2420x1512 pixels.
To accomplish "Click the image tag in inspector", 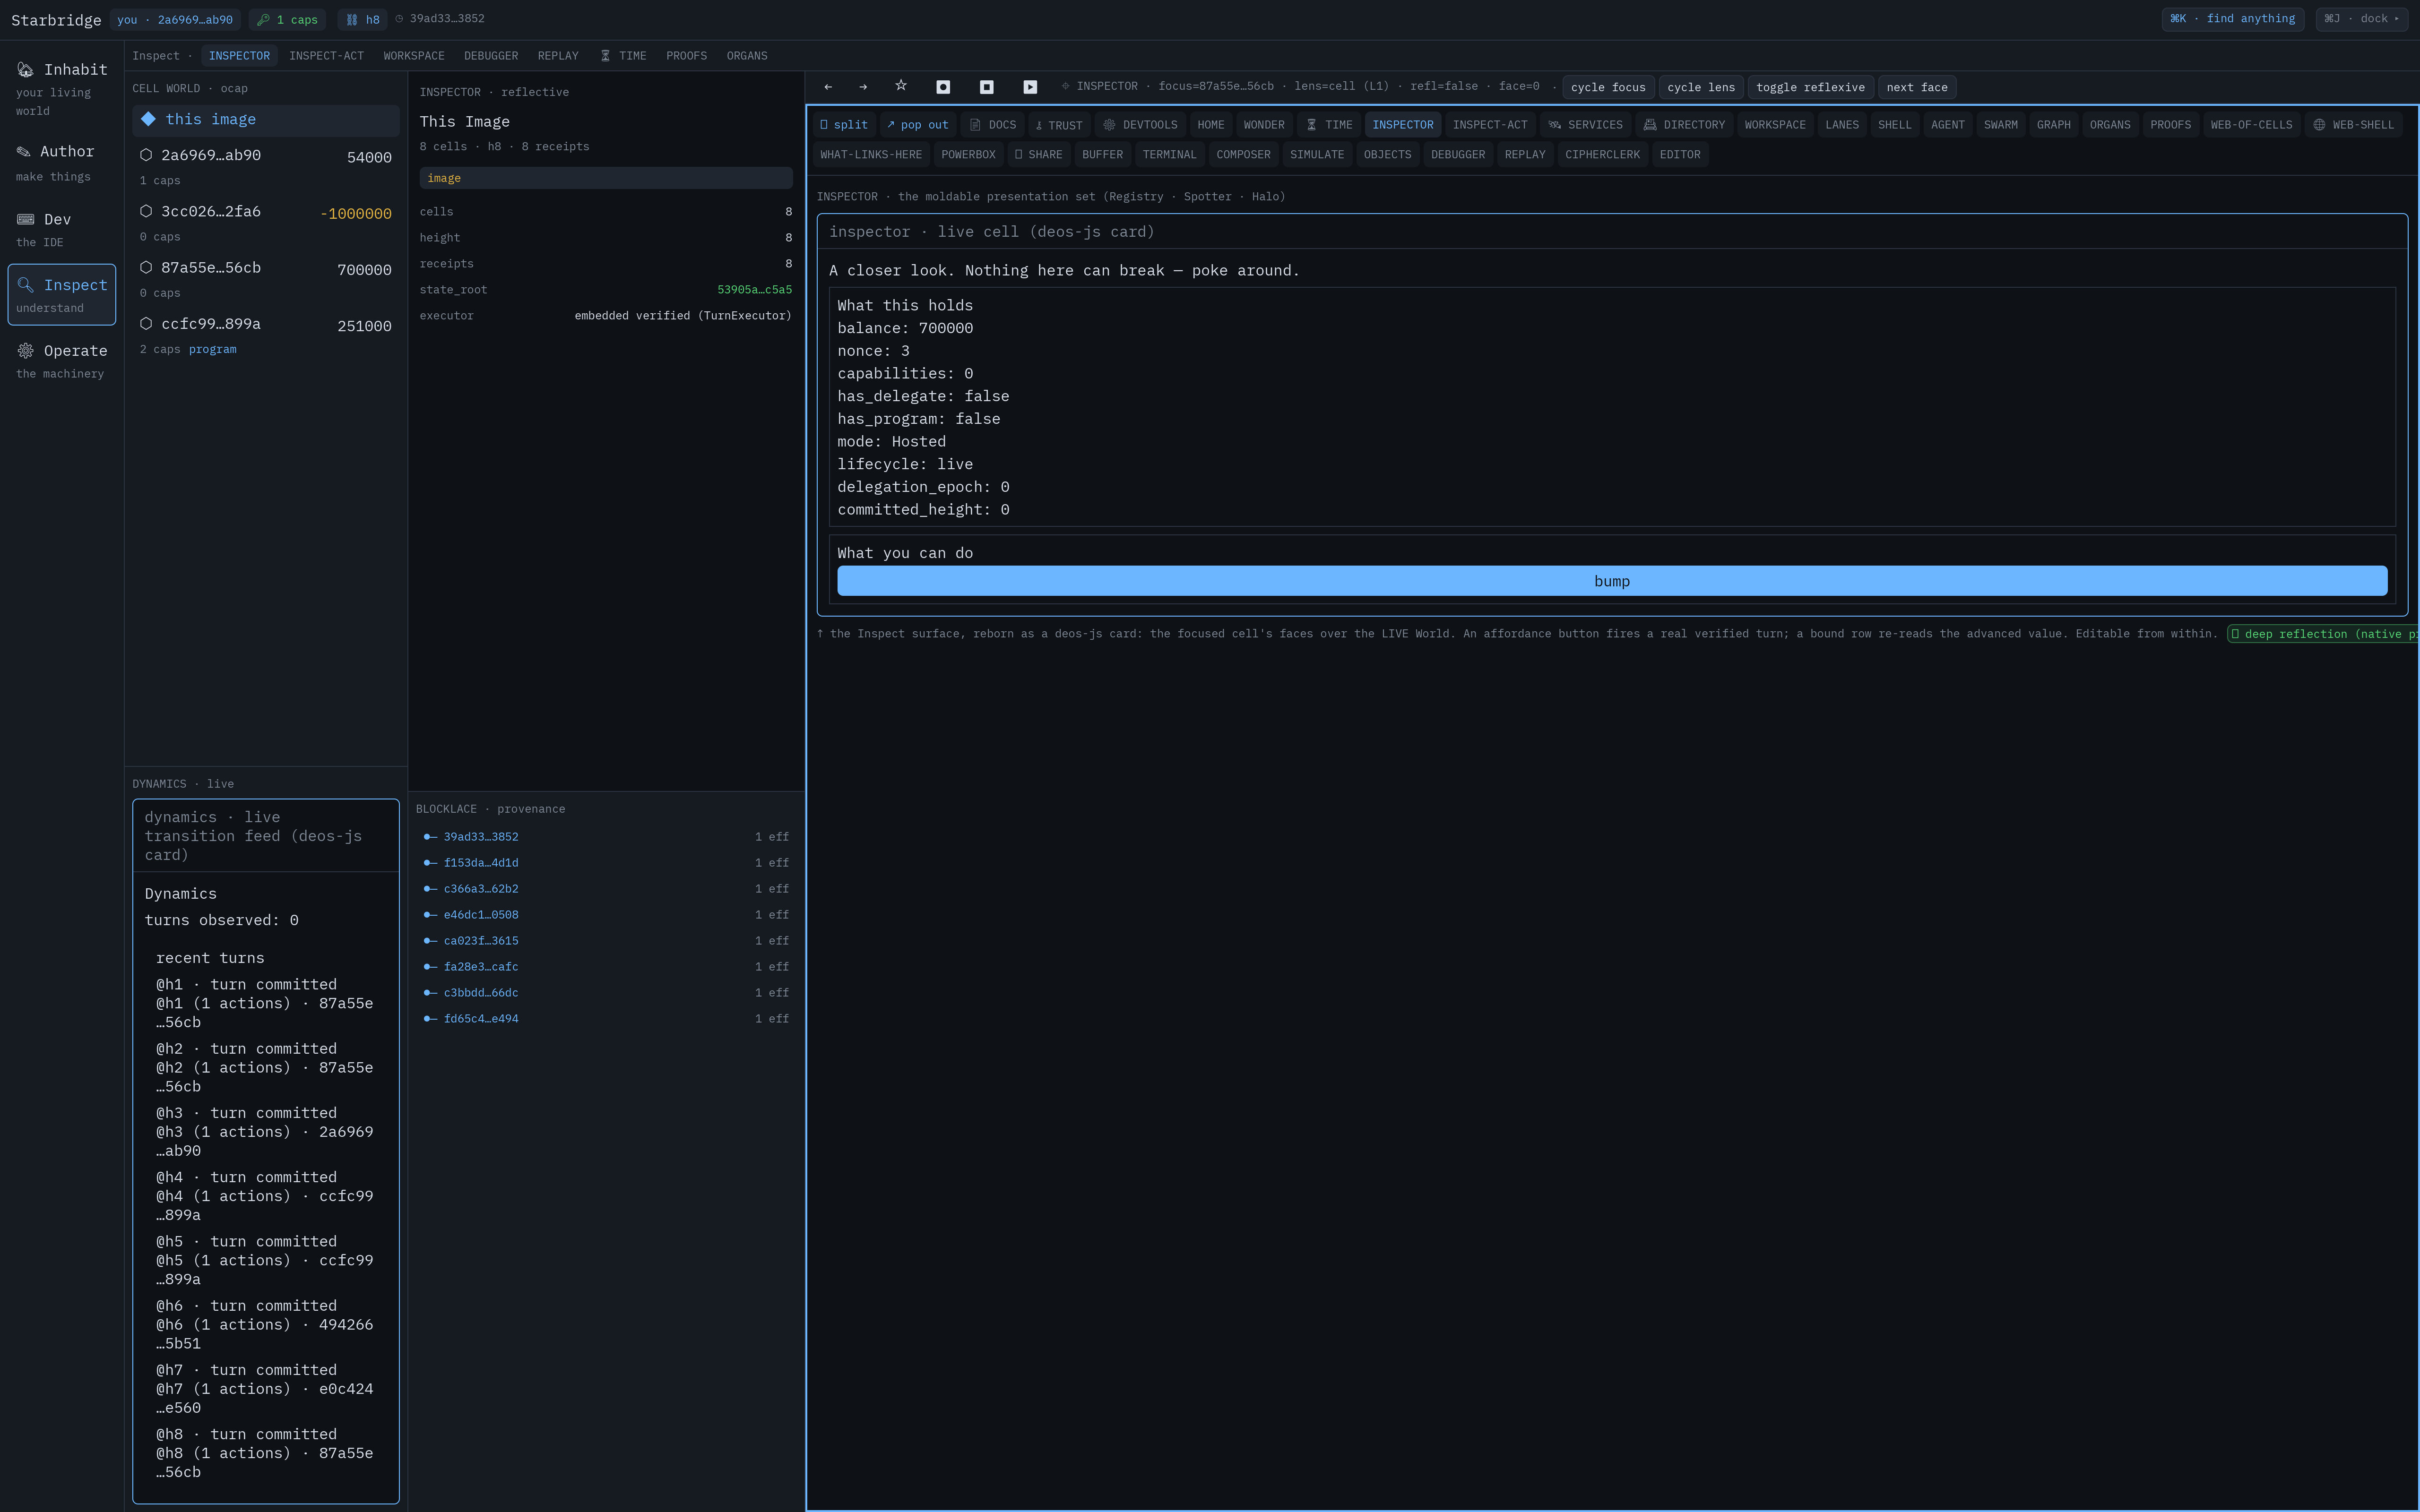I will (x=606, y=179).
